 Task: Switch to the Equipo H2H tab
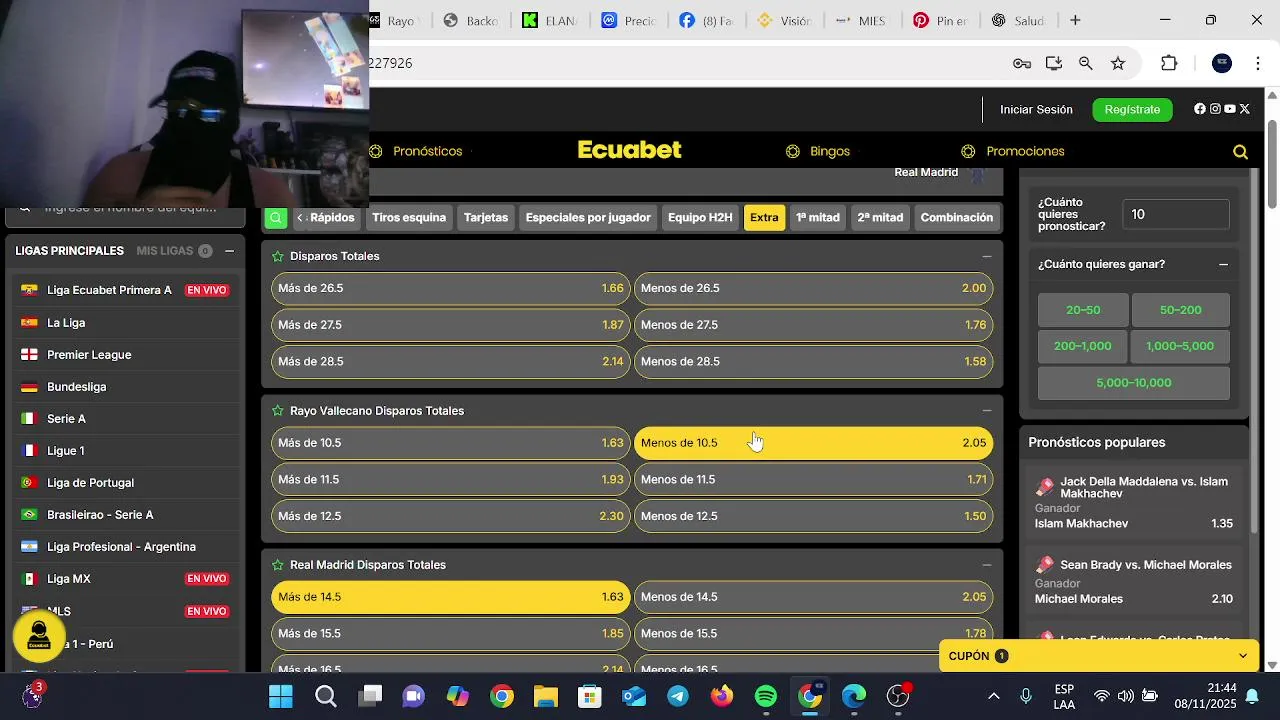[x=700, y=217]
